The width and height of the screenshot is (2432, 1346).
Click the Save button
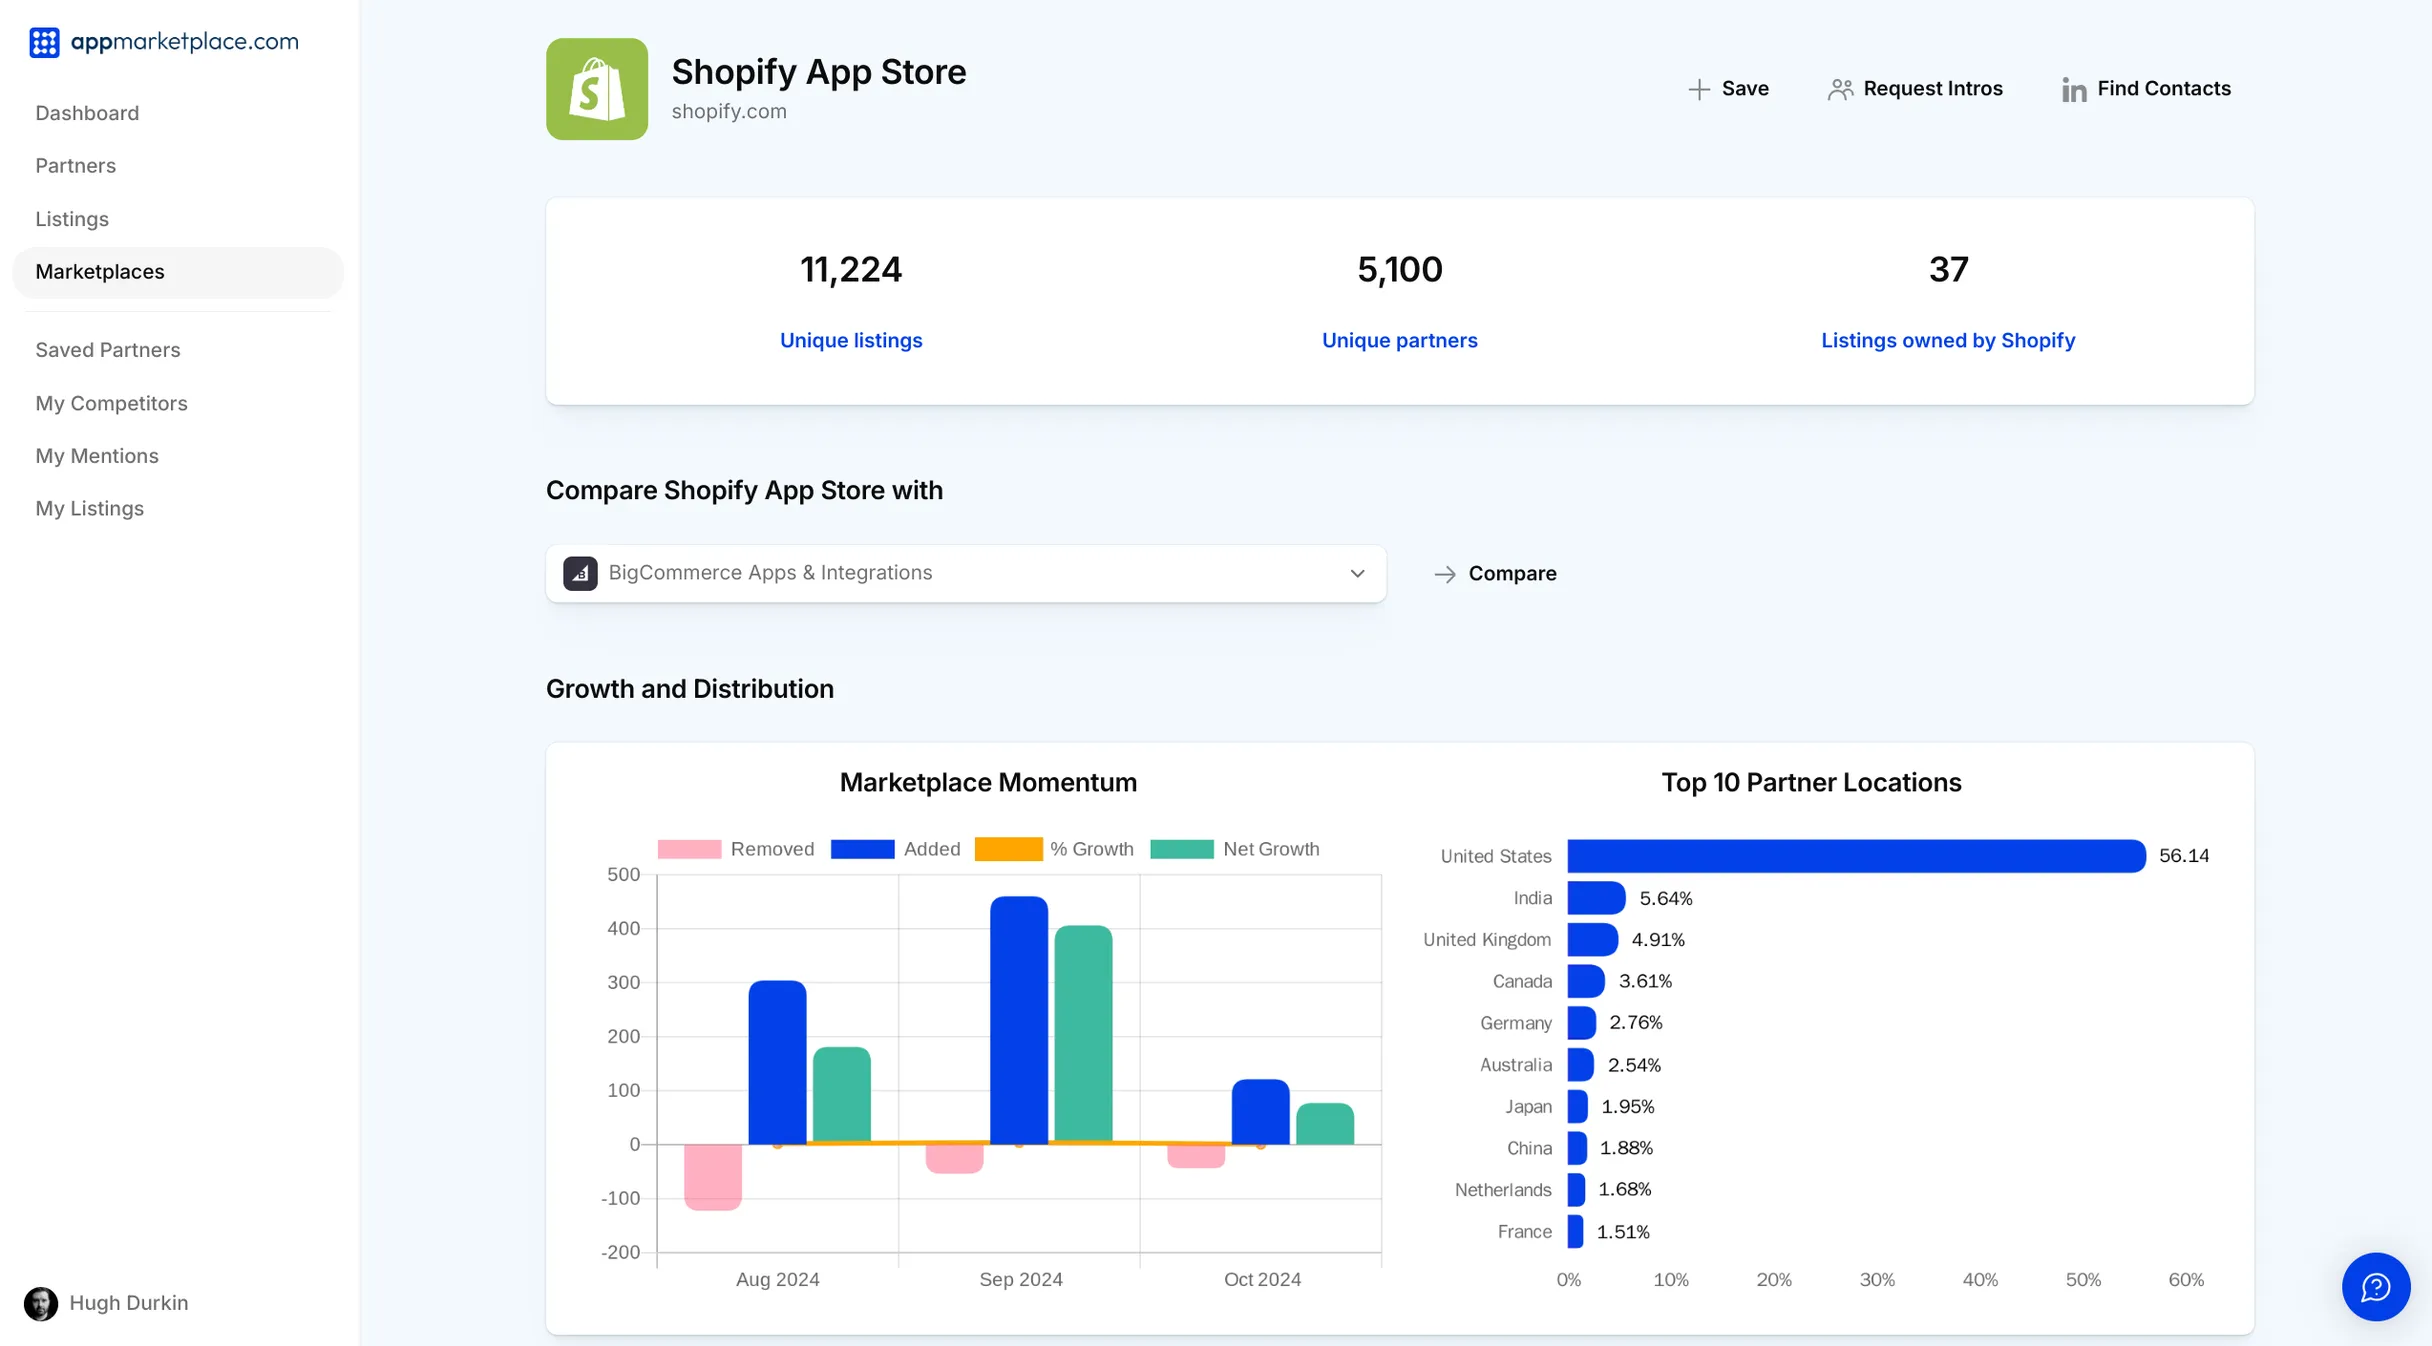[1728, 89]
